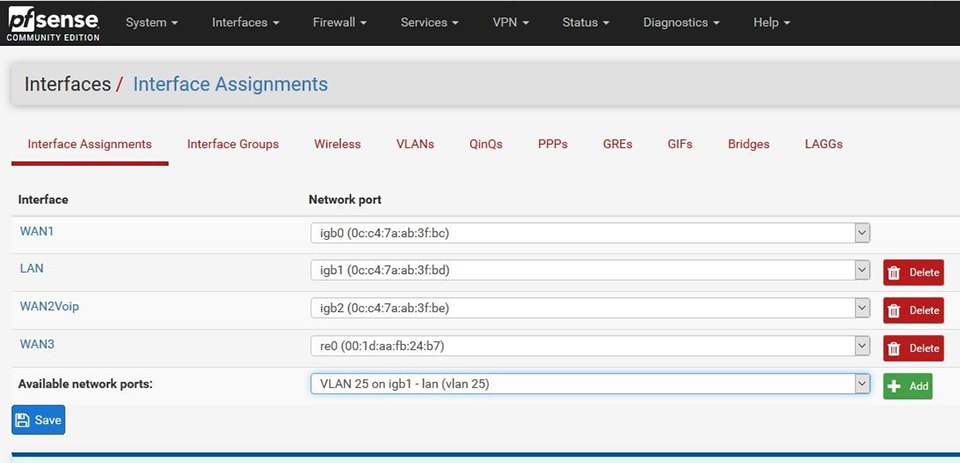Open the LAGGs tab

[x=823, y=144]
